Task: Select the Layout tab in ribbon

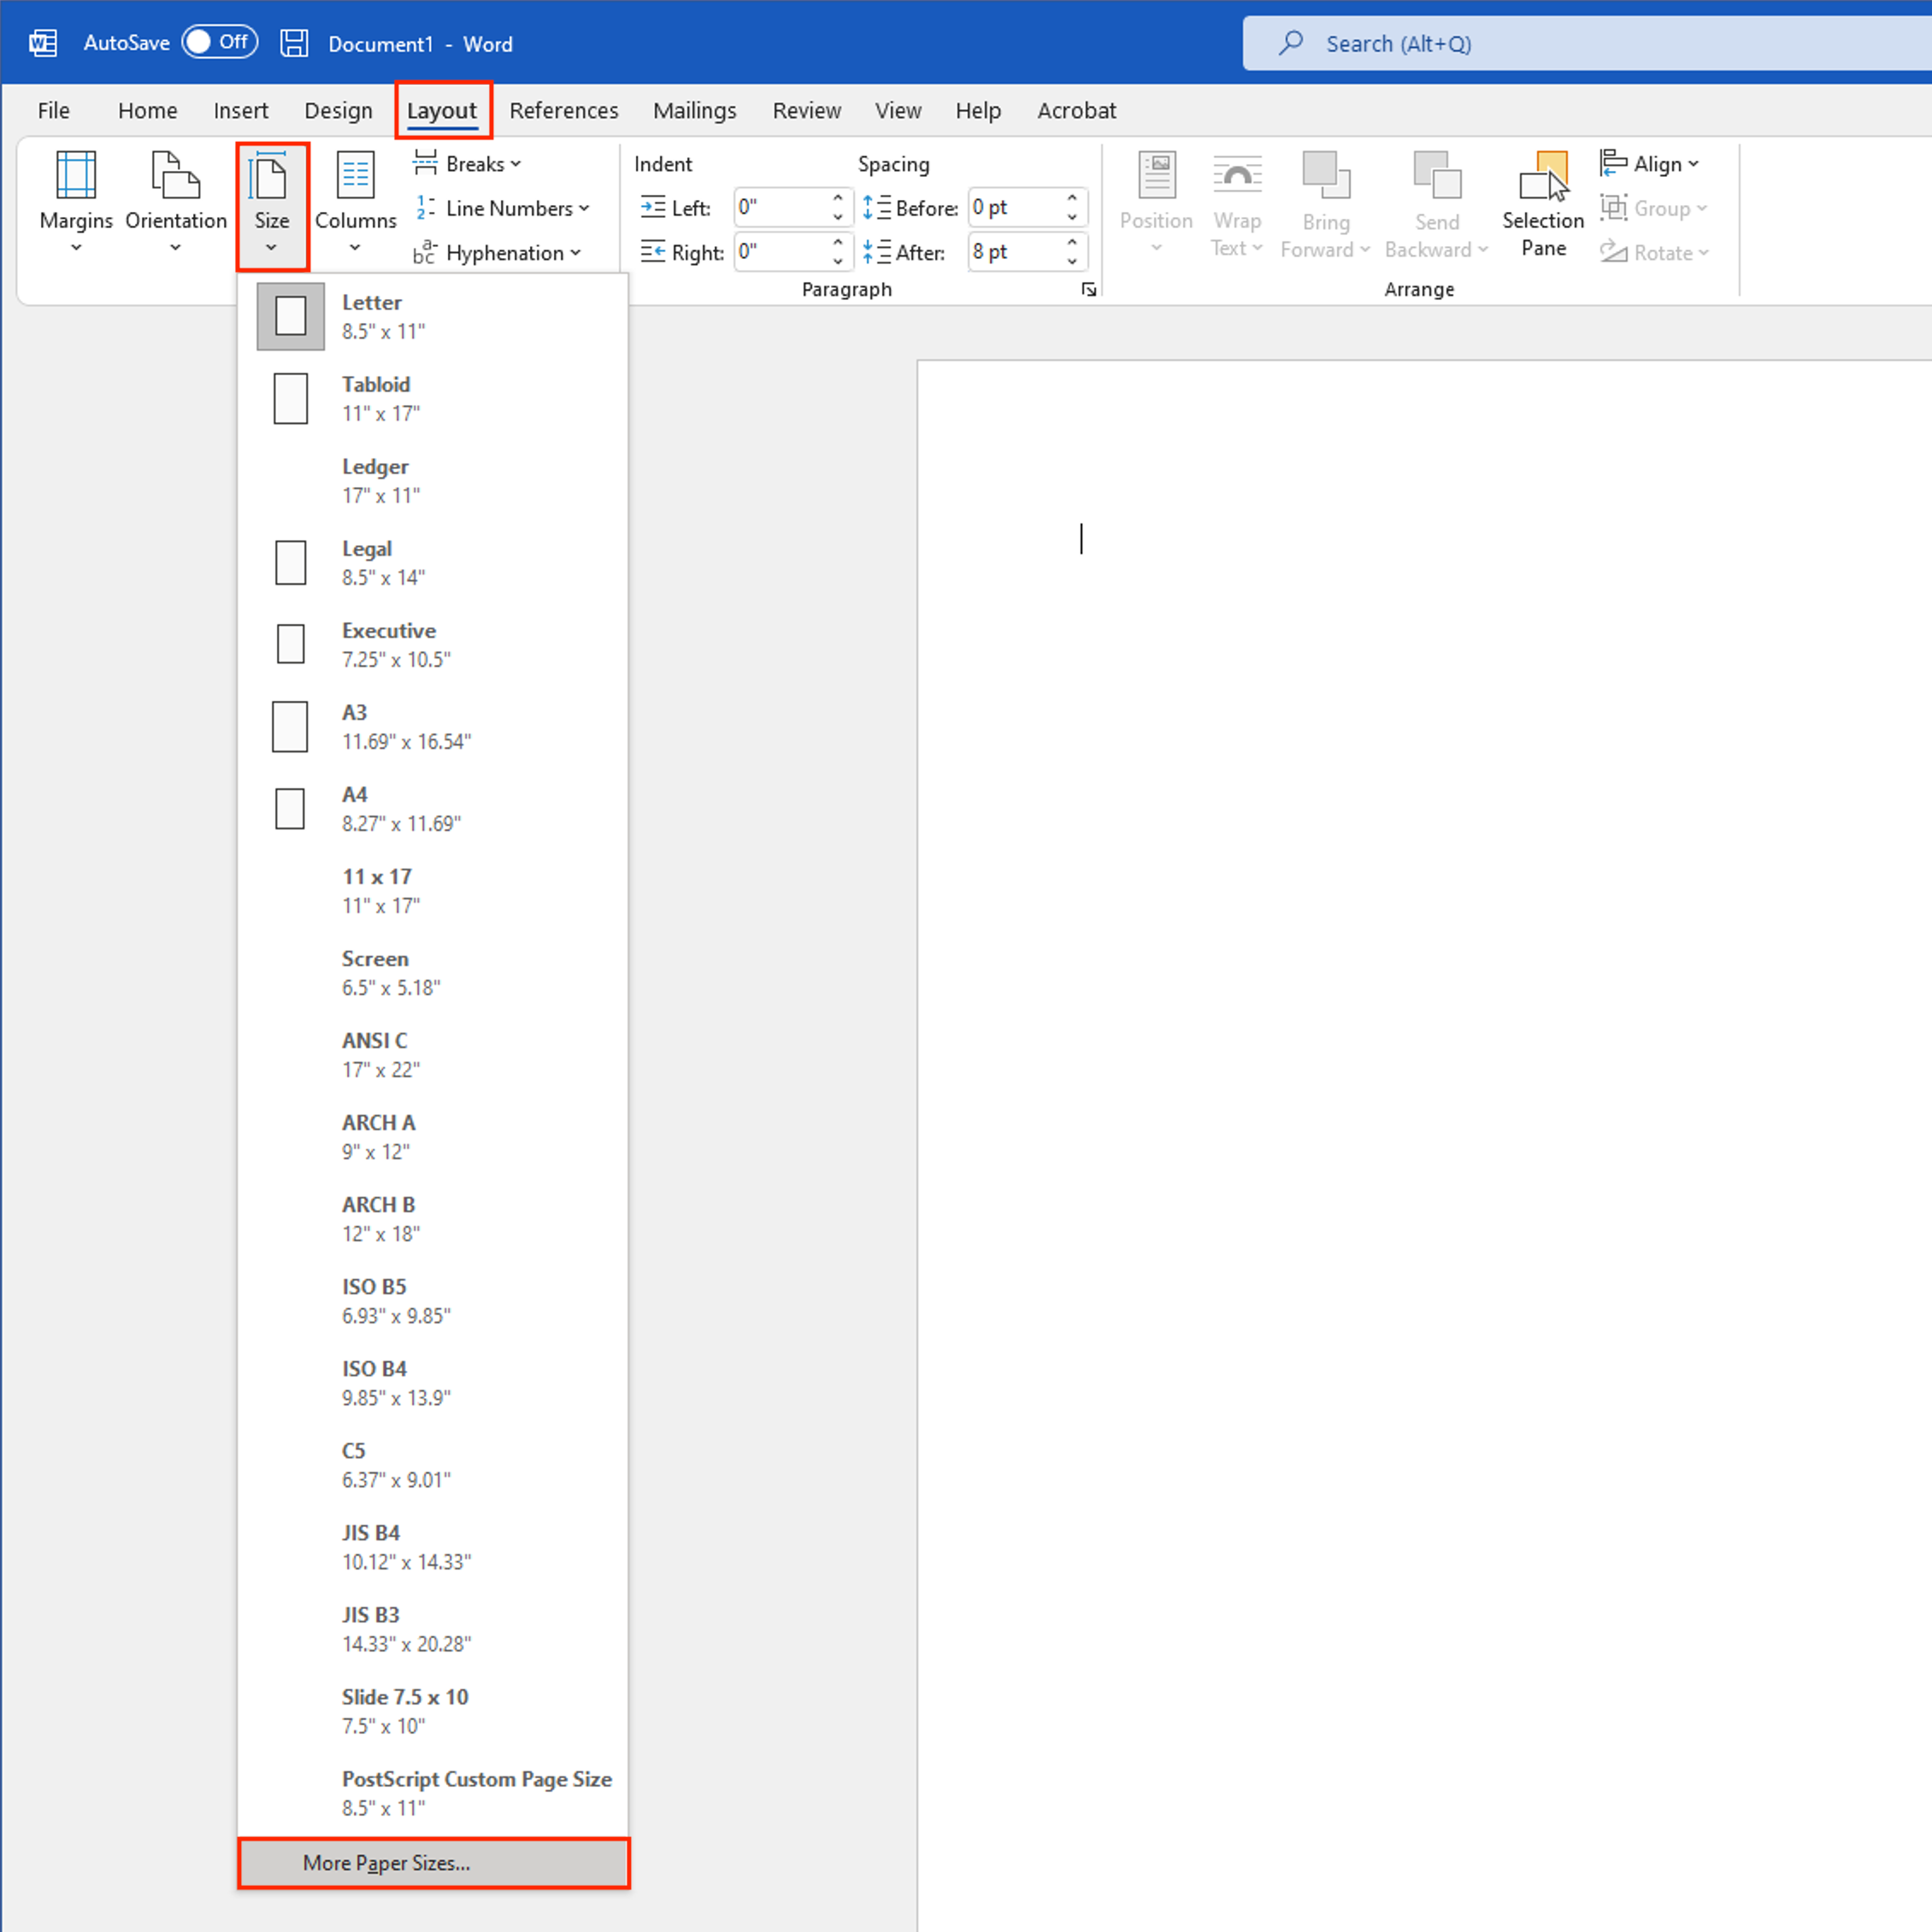Action: click(437, 109)
